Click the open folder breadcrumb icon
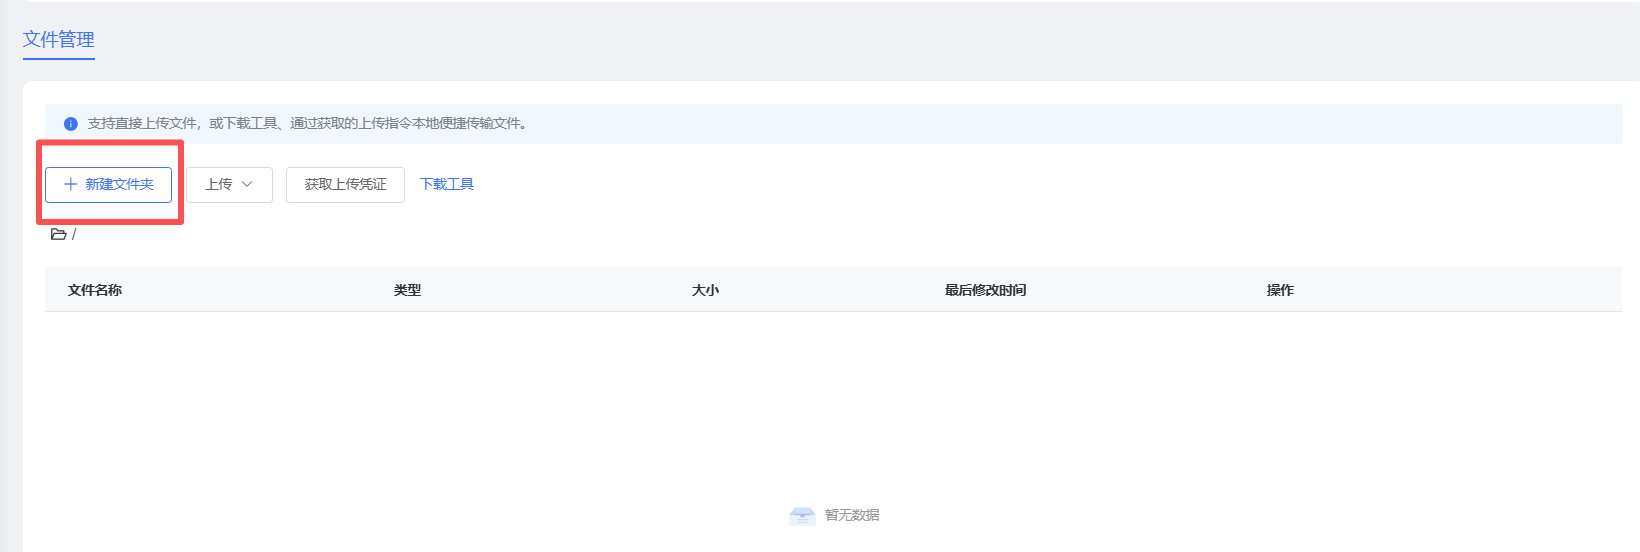Screen dimensions: 1640x552 point(59,235)
